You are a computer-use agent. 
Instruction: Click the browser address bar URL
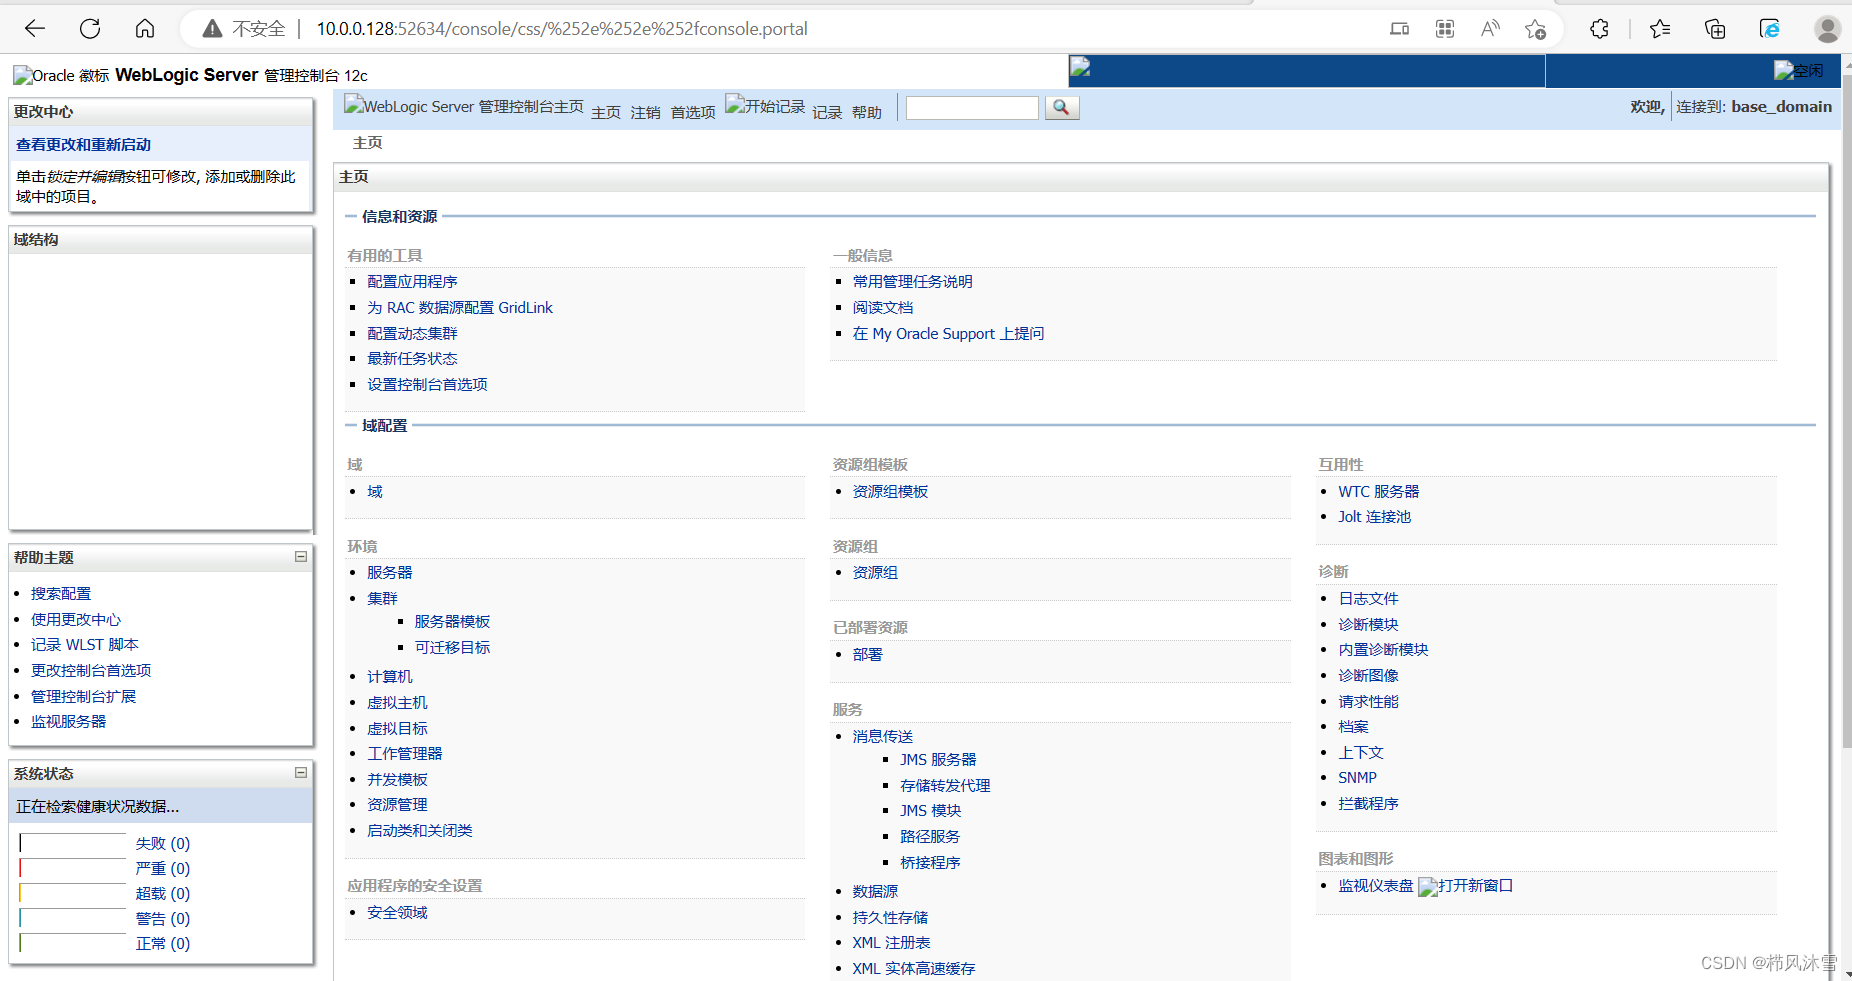562,29
